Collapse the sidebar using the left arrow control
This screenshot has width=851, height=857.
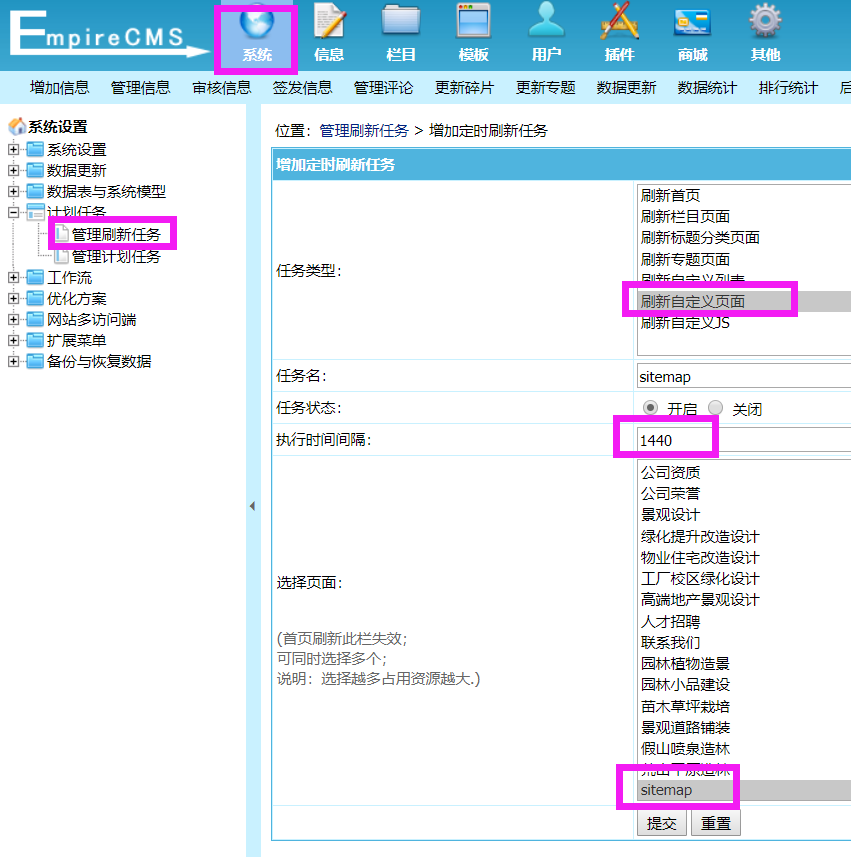(x=252, y=506)
